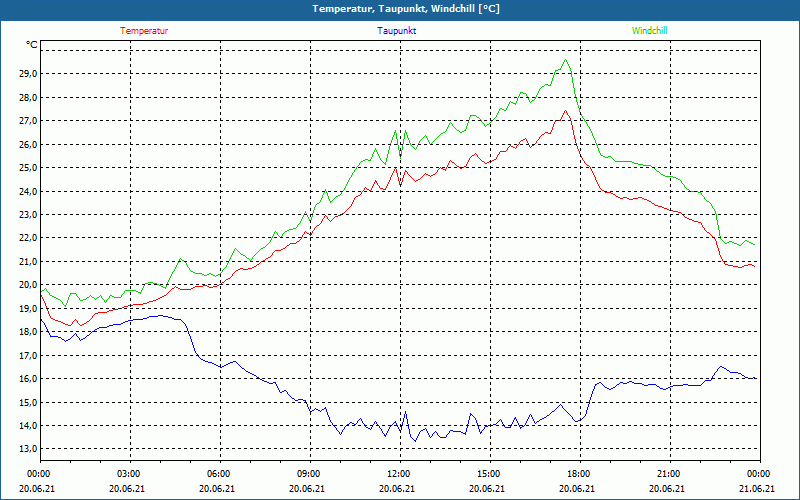Image resolution: width=800 pixels, height=500 pixels.
Task: Click the 09:00 time axis label
Action: [x=307, y=474]
